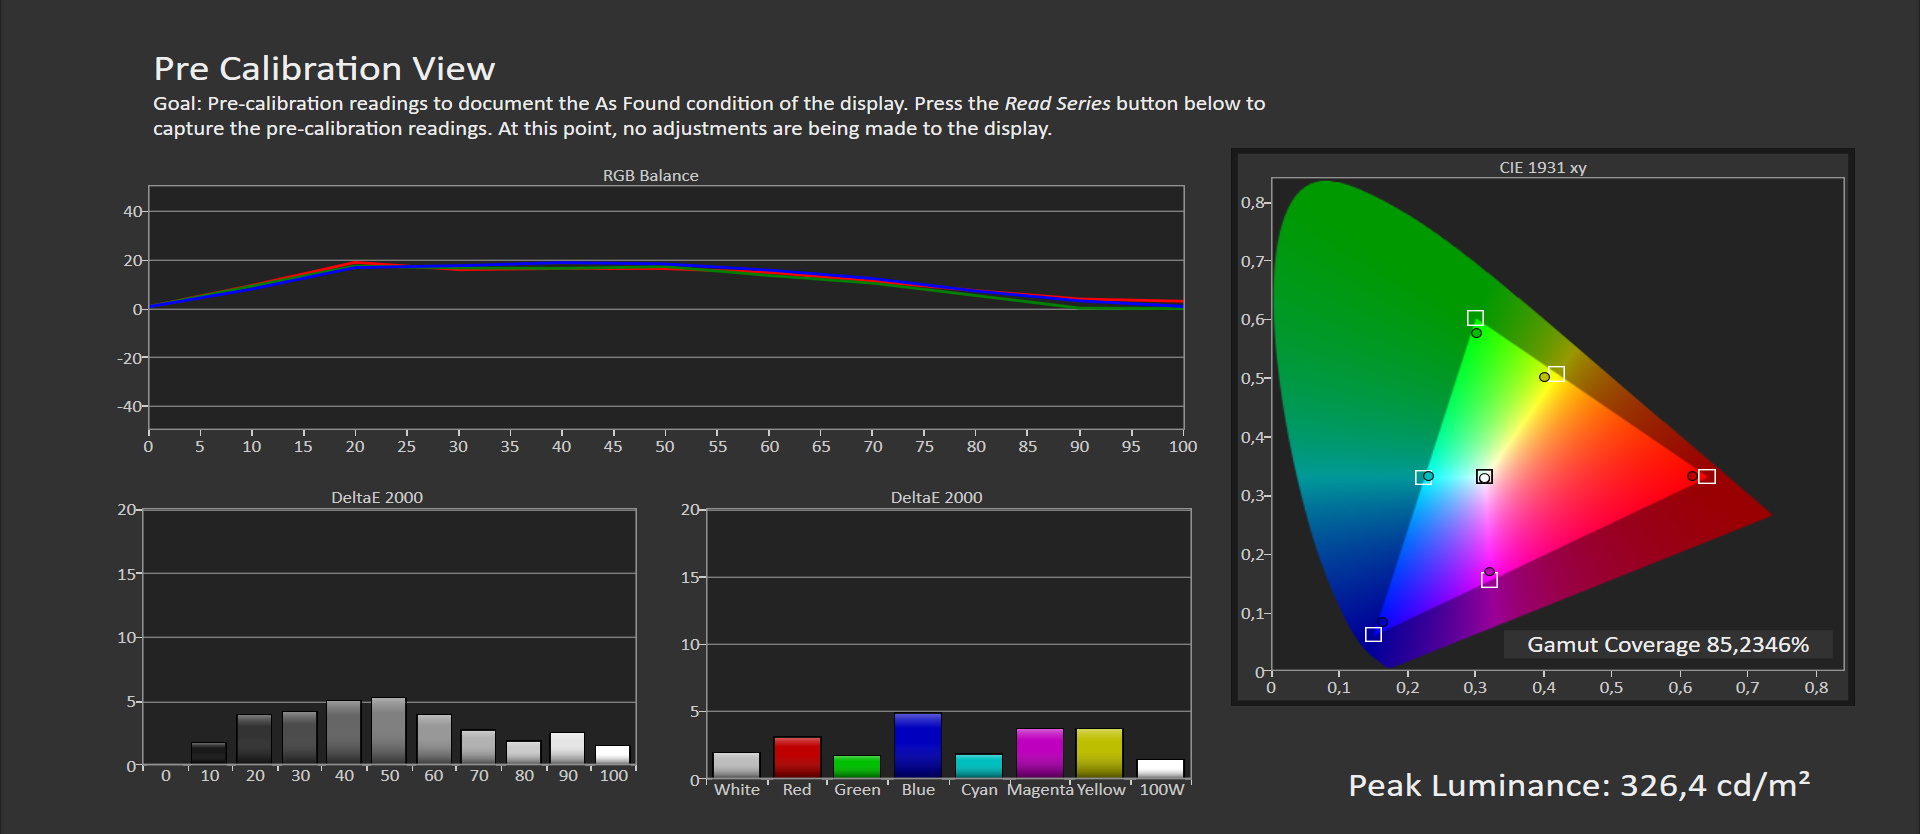The height and width of the screenshot is (834, 1920).
Task: Click the 50% grayscale DeltaE bar
Action: pyautogui.click(x=389, y=731)
